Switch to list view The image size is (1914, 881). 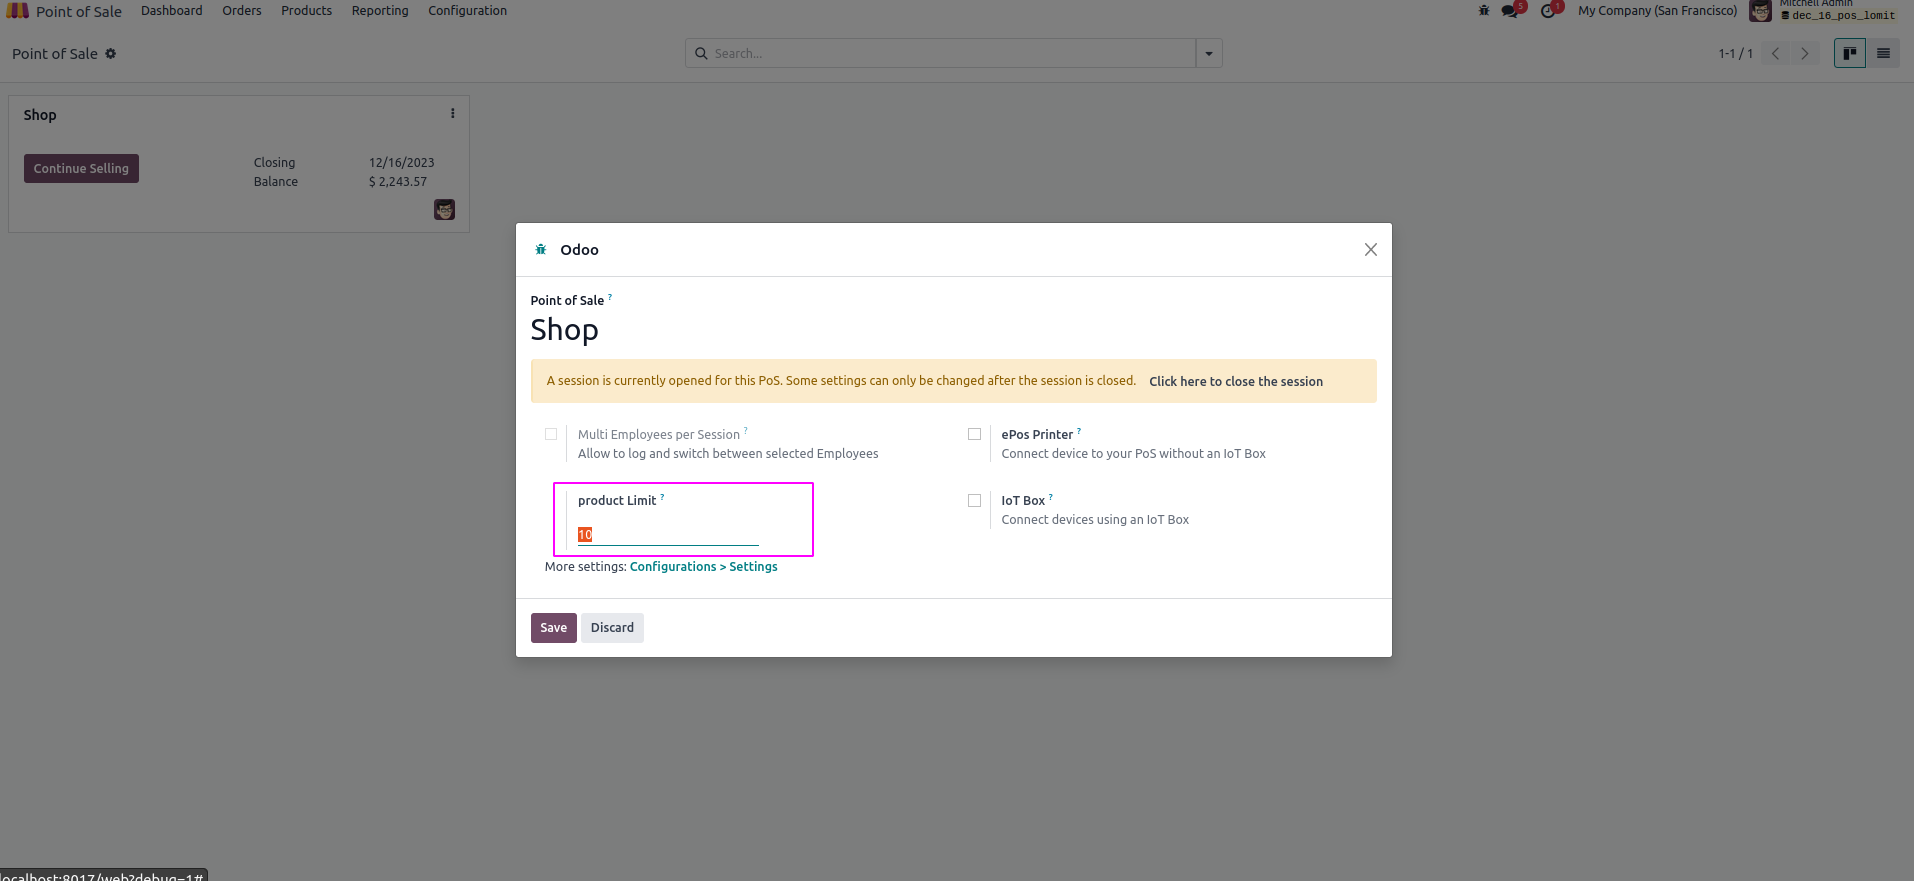[x=1883, y=53]
